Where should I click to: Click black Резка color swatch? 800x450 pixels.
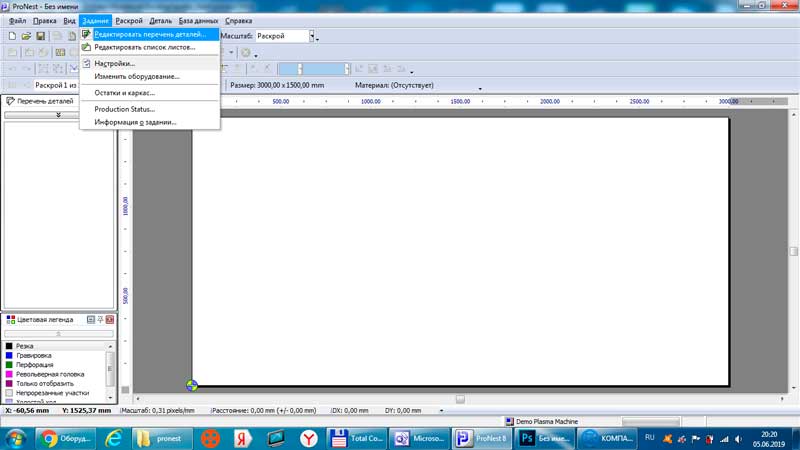point(9,346)
